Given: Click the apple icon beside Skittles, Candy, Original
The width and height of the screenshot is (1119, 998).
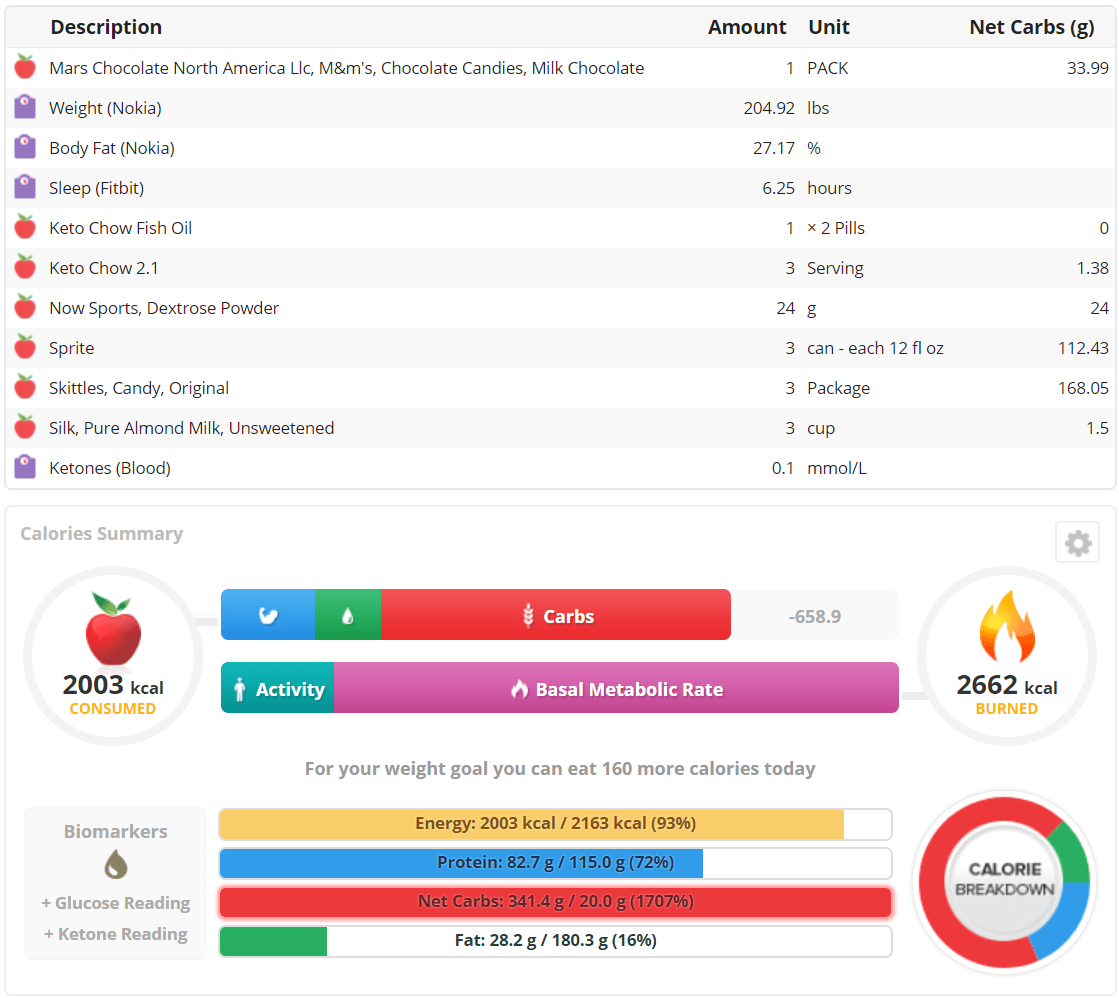Looking at the screenshot, I should (x=25, y=387).
